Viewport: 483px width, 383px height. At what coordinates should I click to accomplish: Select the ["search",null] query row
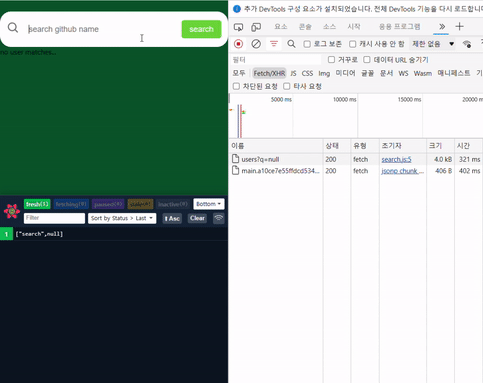114,234
